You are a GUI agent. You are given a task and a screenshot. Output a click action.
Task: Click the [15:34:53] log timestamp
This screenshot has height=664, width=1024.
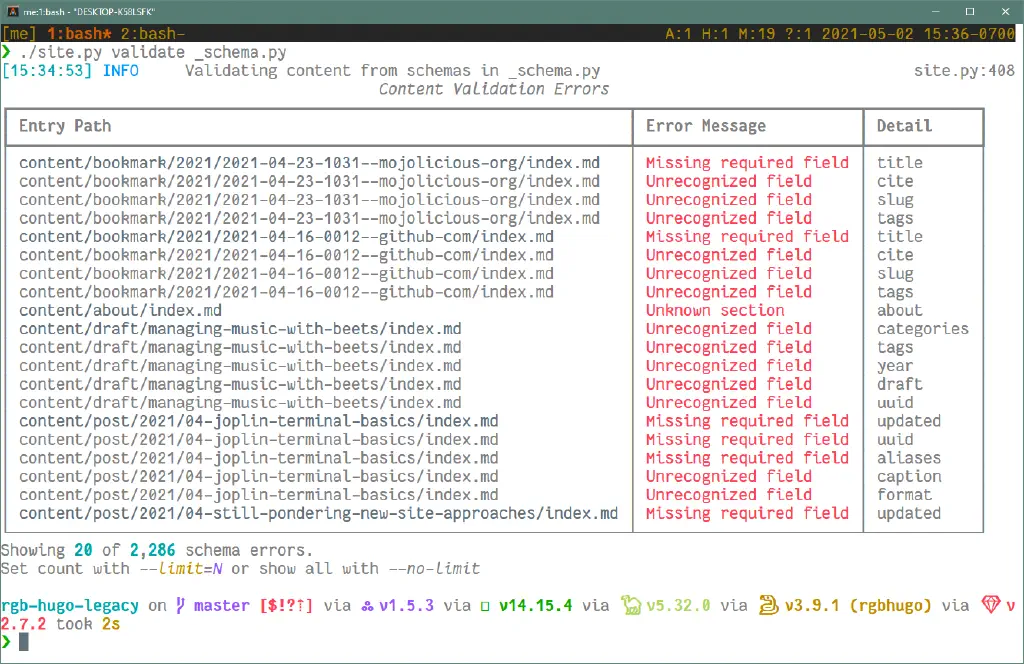click(x=47, y=71)
